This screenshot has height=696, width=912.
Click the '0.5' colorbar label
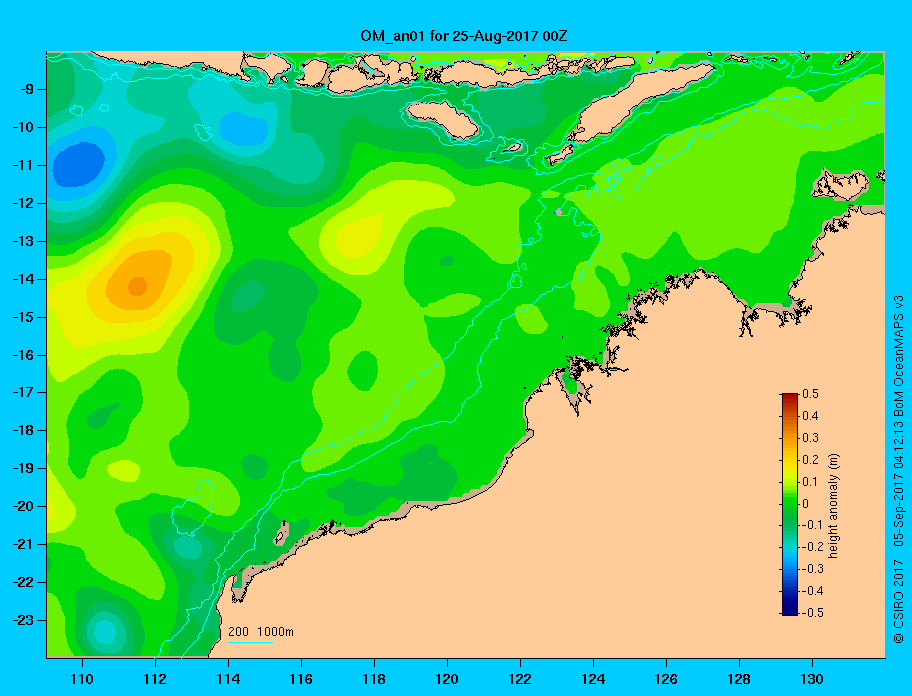[x=811, y=394]
